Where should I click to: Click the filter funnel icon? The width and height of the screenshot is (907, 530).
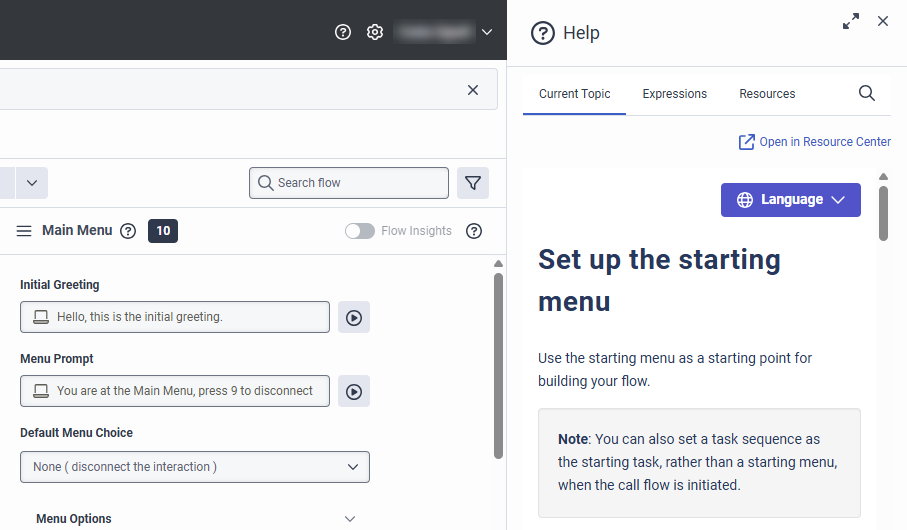pos(473,183)
